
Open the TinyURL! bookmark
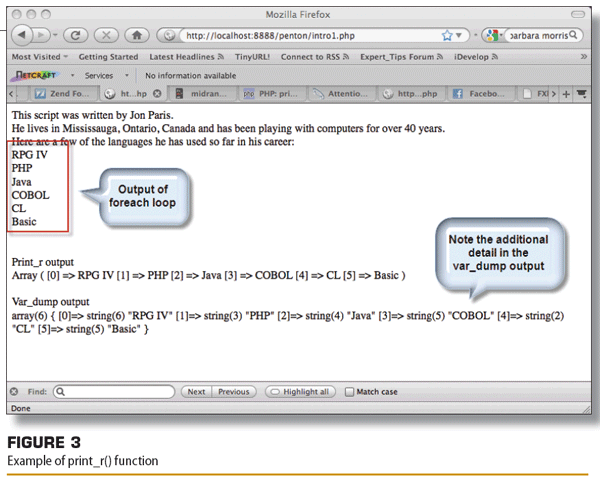(x=252, y=57)
